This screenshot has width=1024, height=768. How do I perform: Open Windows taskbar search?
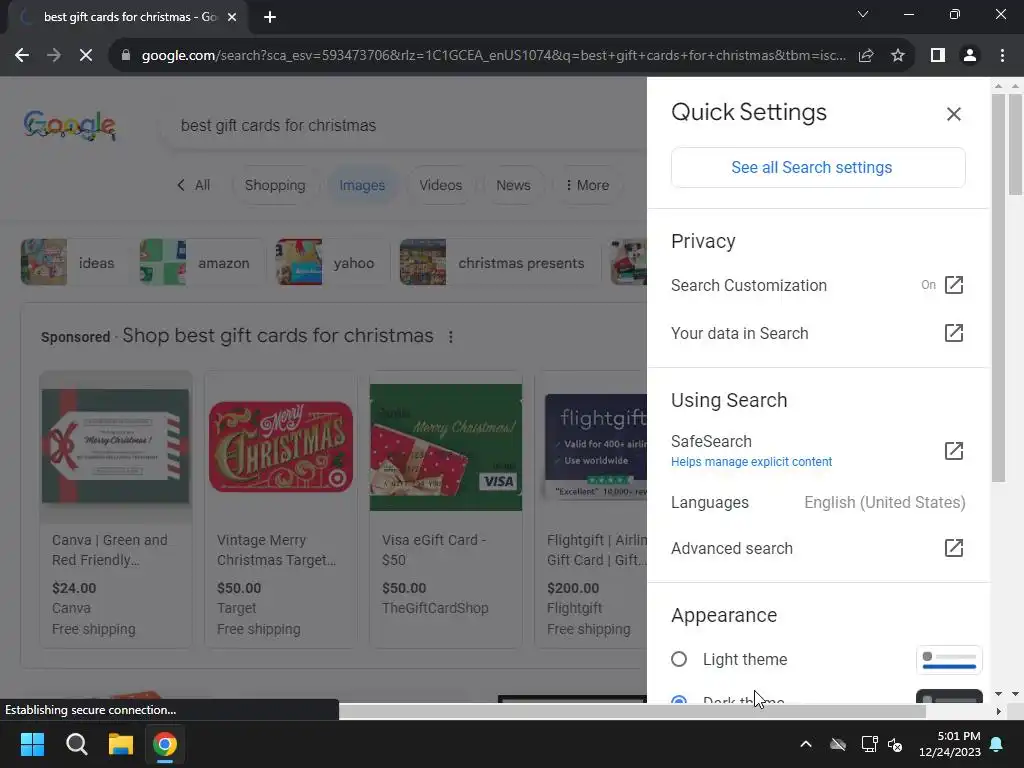click(76, 744)
